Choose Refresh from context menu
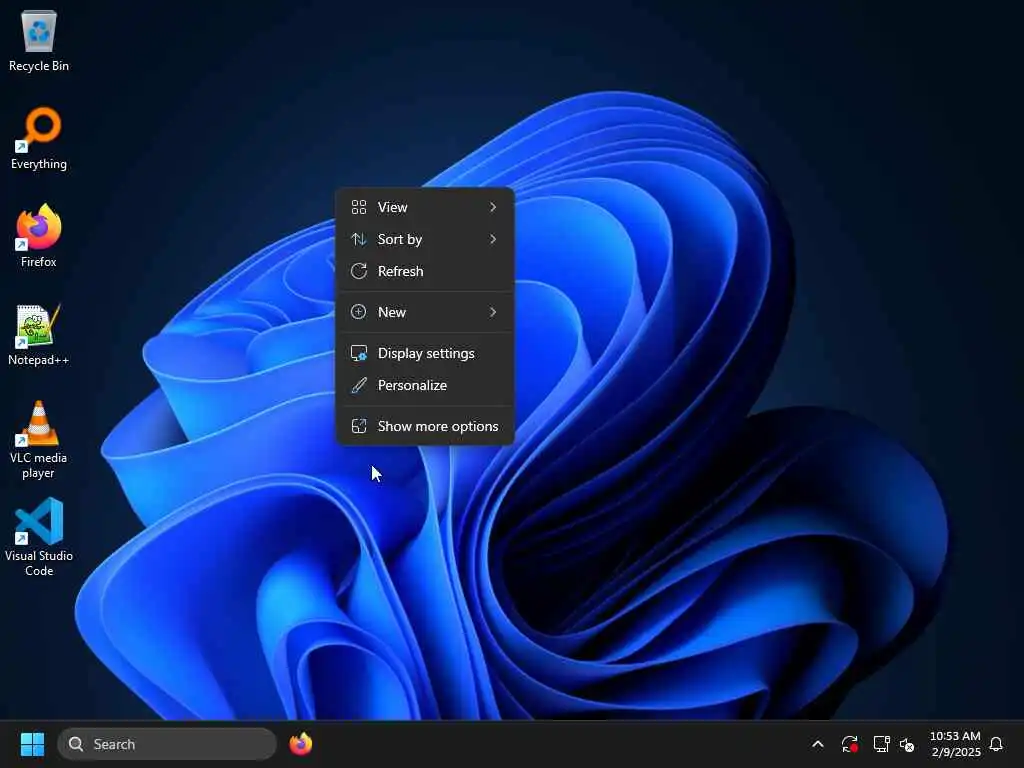The width and height of the screenshot is (1024, 768). [x=424, y=271]
